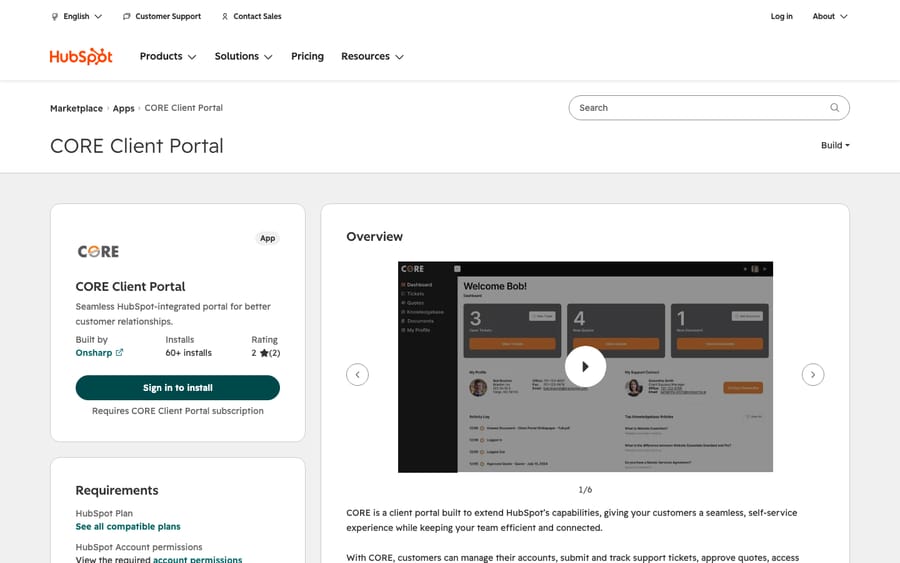This screenshot has width=900, height=563.
Task: Click the CORE app logo
Action: click(99, 251)
